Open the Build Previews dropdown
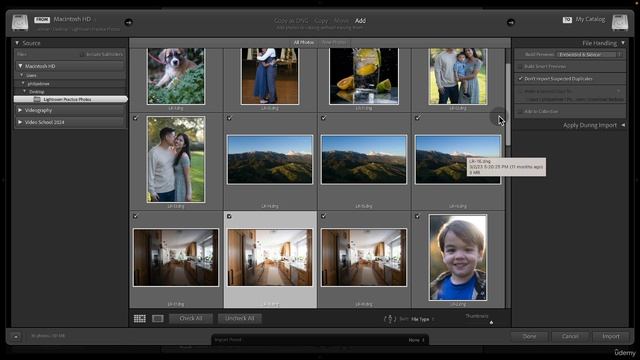 [x=590, y=54]
